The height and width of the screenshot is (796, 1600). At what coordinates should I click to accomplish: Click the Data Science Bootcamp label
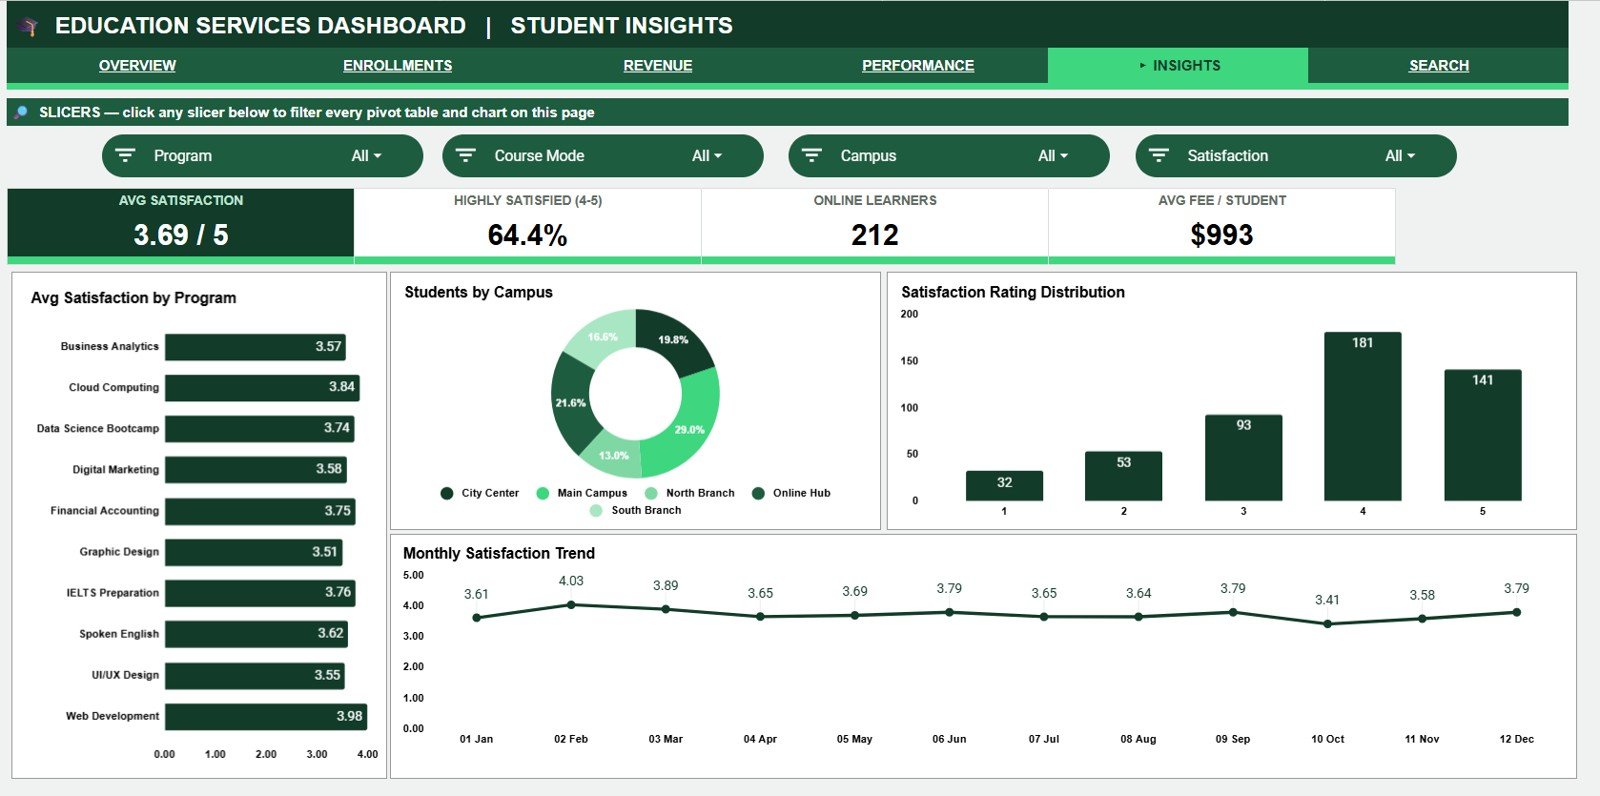click(98, 429)
